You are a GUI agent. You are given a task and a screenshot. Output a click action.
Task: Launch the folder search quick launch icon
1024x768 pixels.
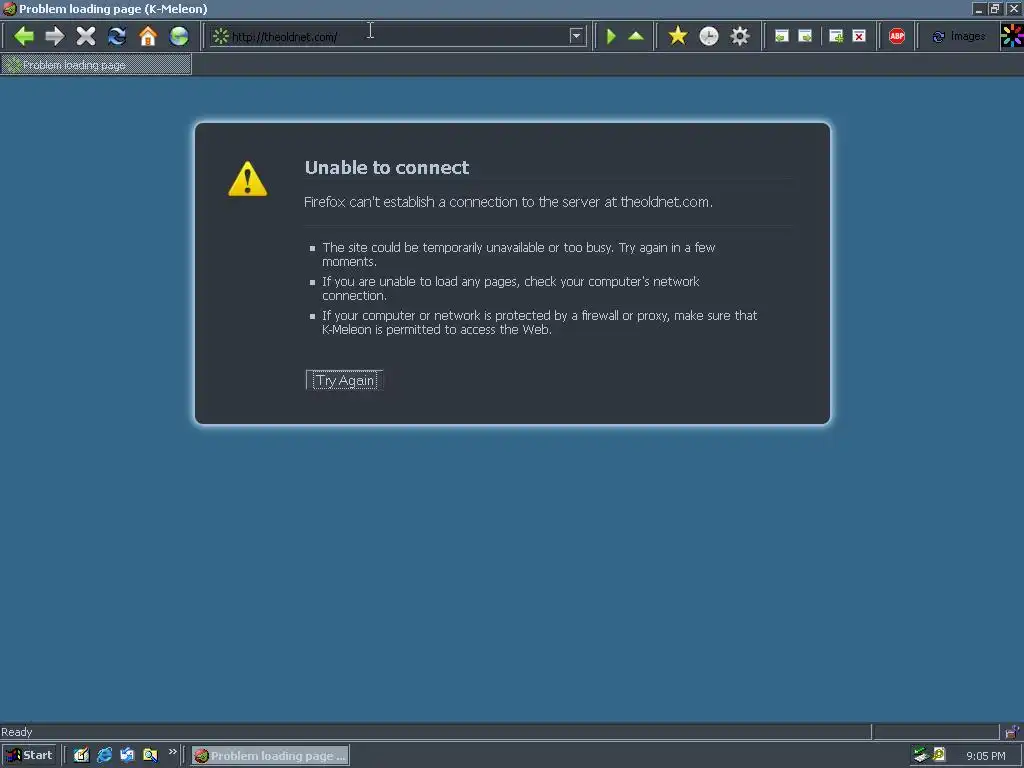150,755
